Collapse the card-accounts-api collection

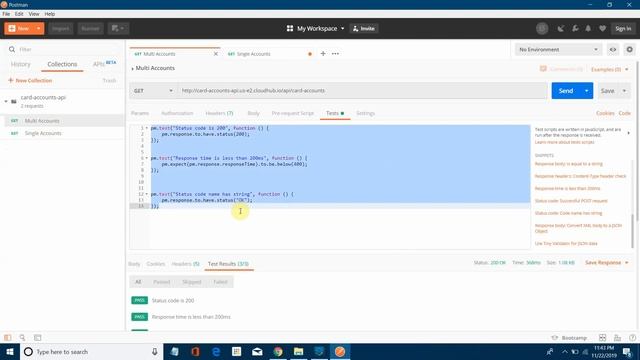pos(6,101)
